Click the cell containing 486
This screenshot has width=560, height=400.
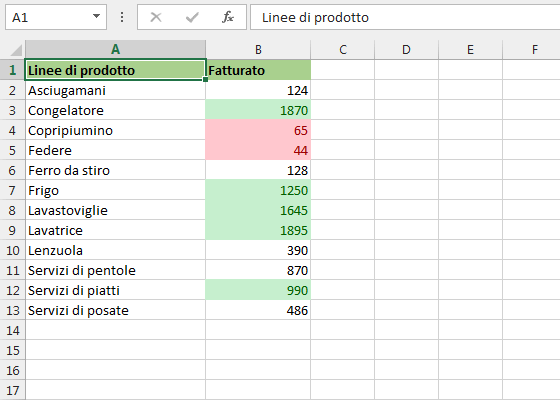pyautogui.click(x=258, y=310)
